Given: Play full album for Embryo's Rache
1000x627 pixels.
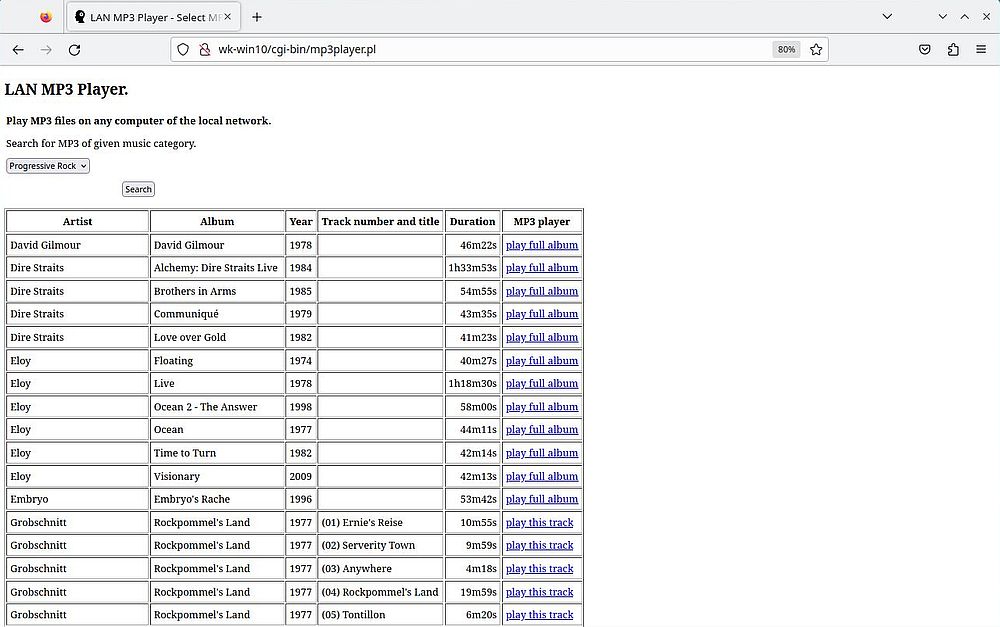Looking at the screenshot, I should [541, 499].
